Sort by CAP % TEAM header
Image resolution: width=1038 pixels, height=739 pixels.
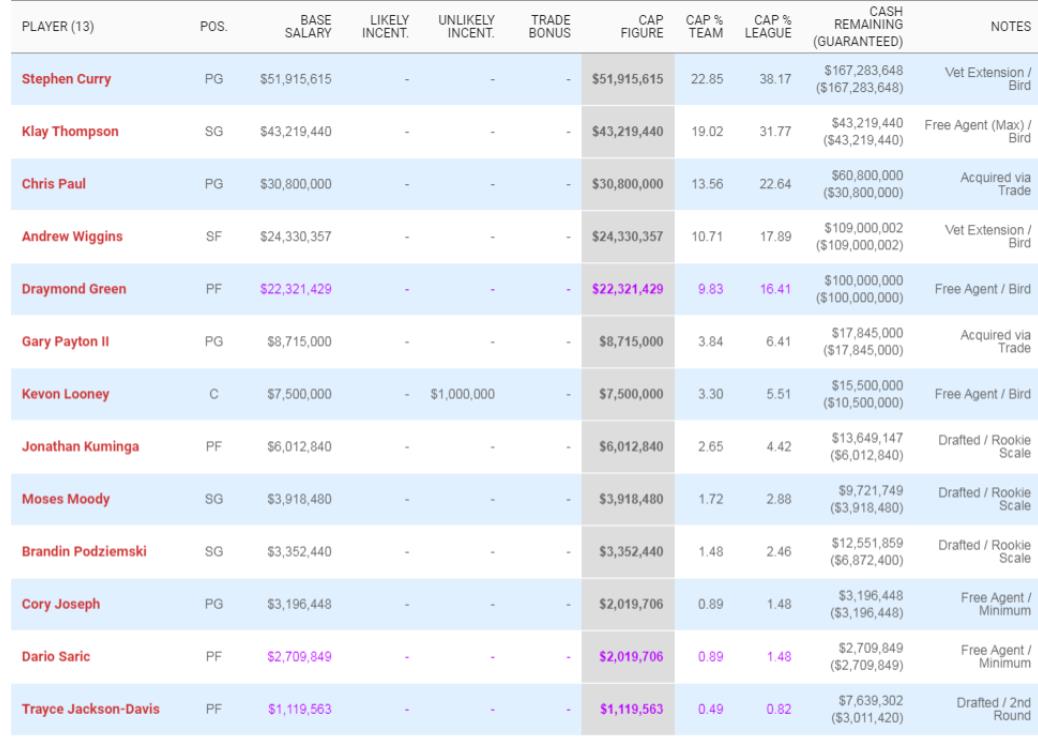[x=704, y=26]
